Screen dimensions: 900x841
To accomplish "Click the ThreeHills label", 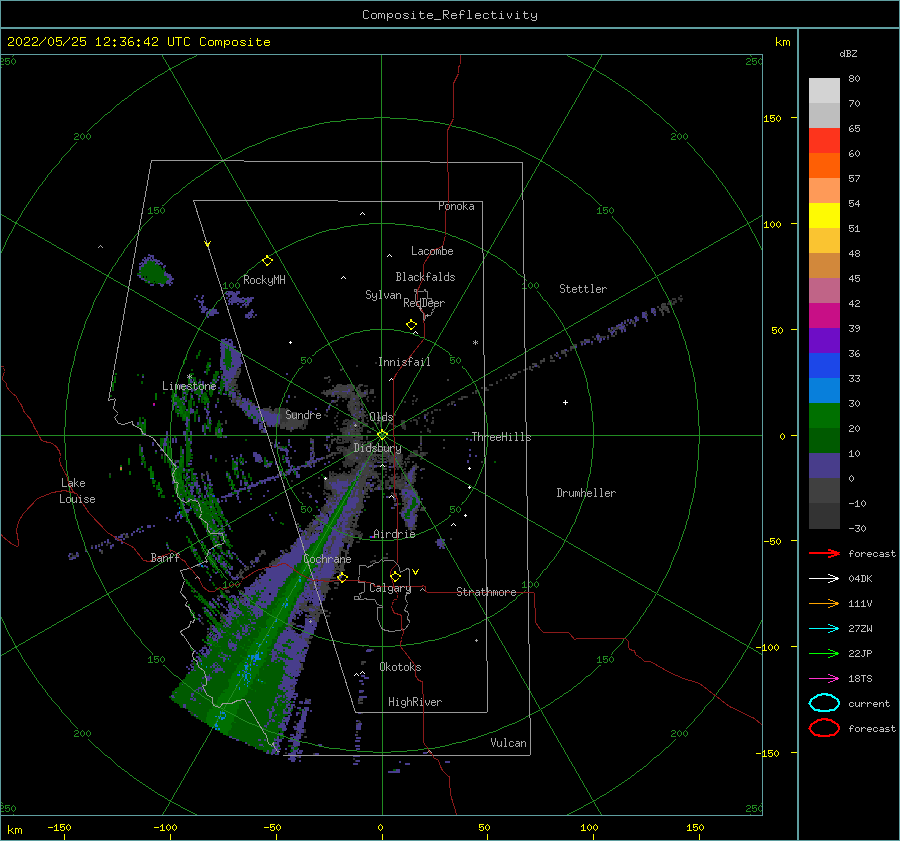I will pyautogui.click(x=501, y=437).
